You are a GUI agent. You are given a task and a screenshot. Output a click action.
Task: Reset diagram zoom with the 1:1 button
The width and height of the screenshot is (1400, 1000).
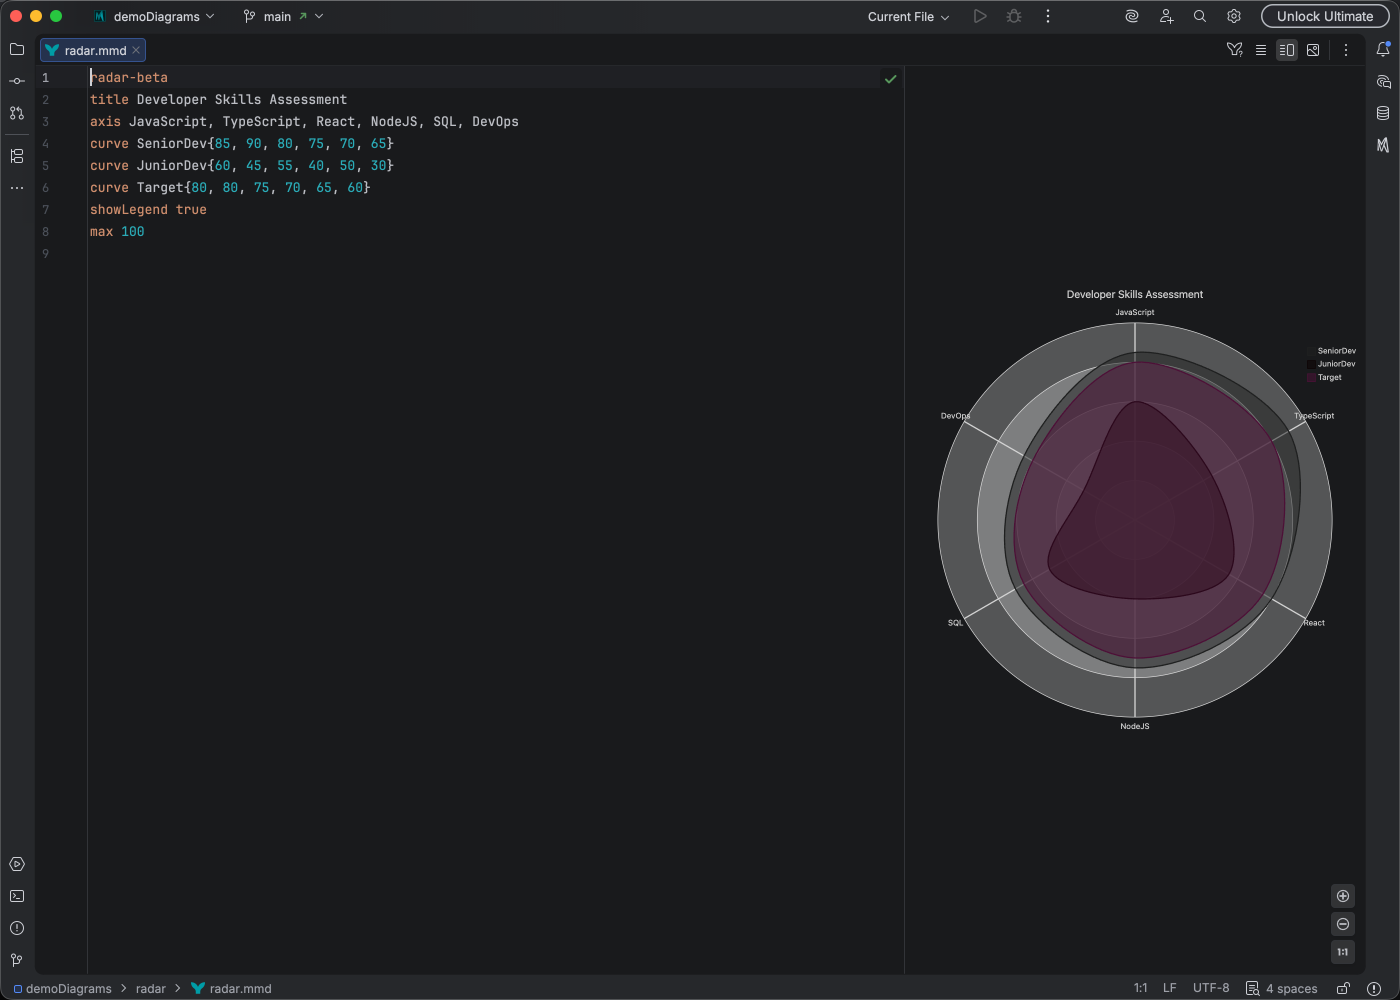point(1343,952)
